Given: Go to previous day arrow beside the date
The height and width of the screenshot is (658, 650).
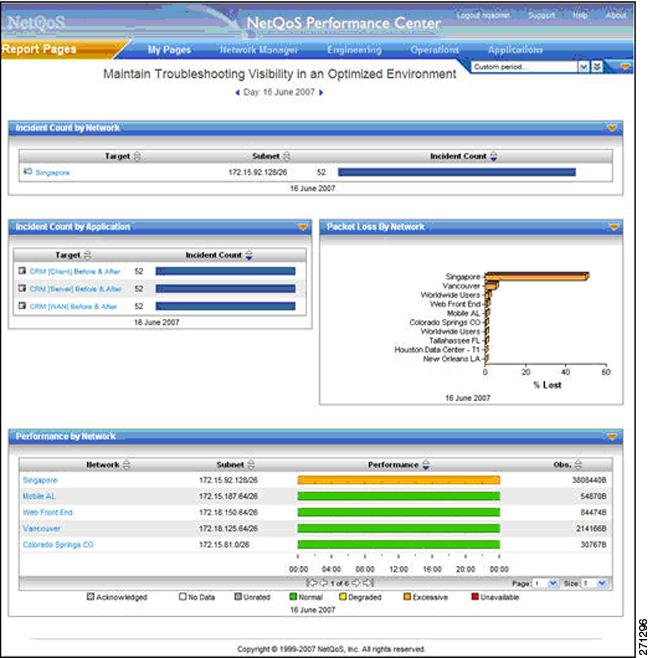Looking at the screenshot, I should click(238, 92).
